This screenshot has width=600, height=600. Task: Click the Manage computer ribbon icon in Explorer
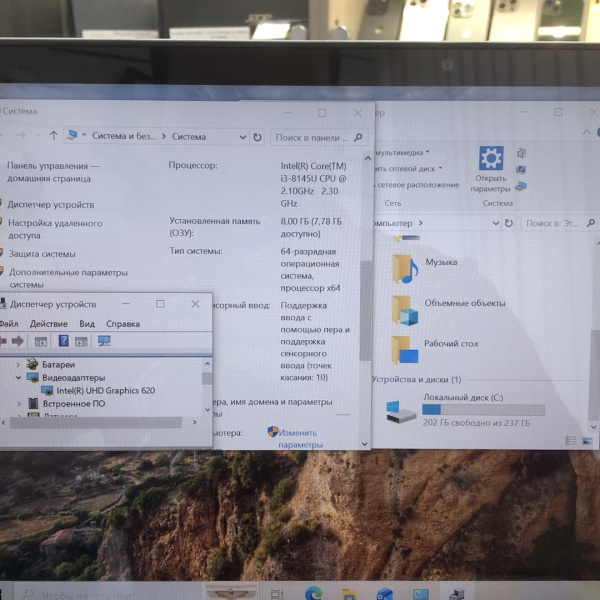(521, 186)
